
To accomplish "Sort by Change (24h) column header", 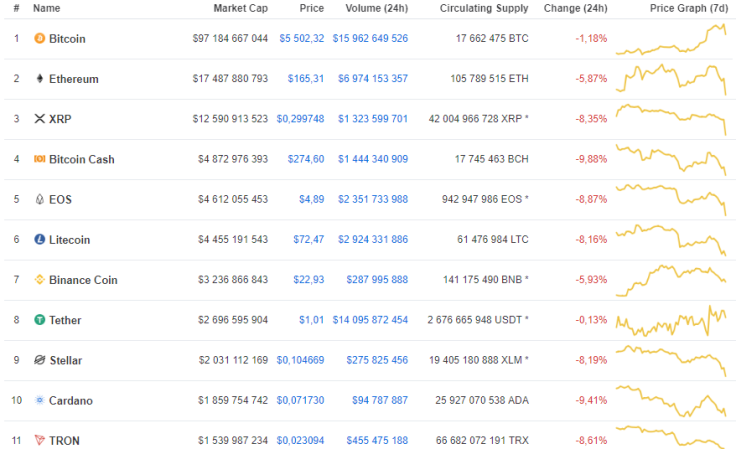I will click(x=575, y=8).
